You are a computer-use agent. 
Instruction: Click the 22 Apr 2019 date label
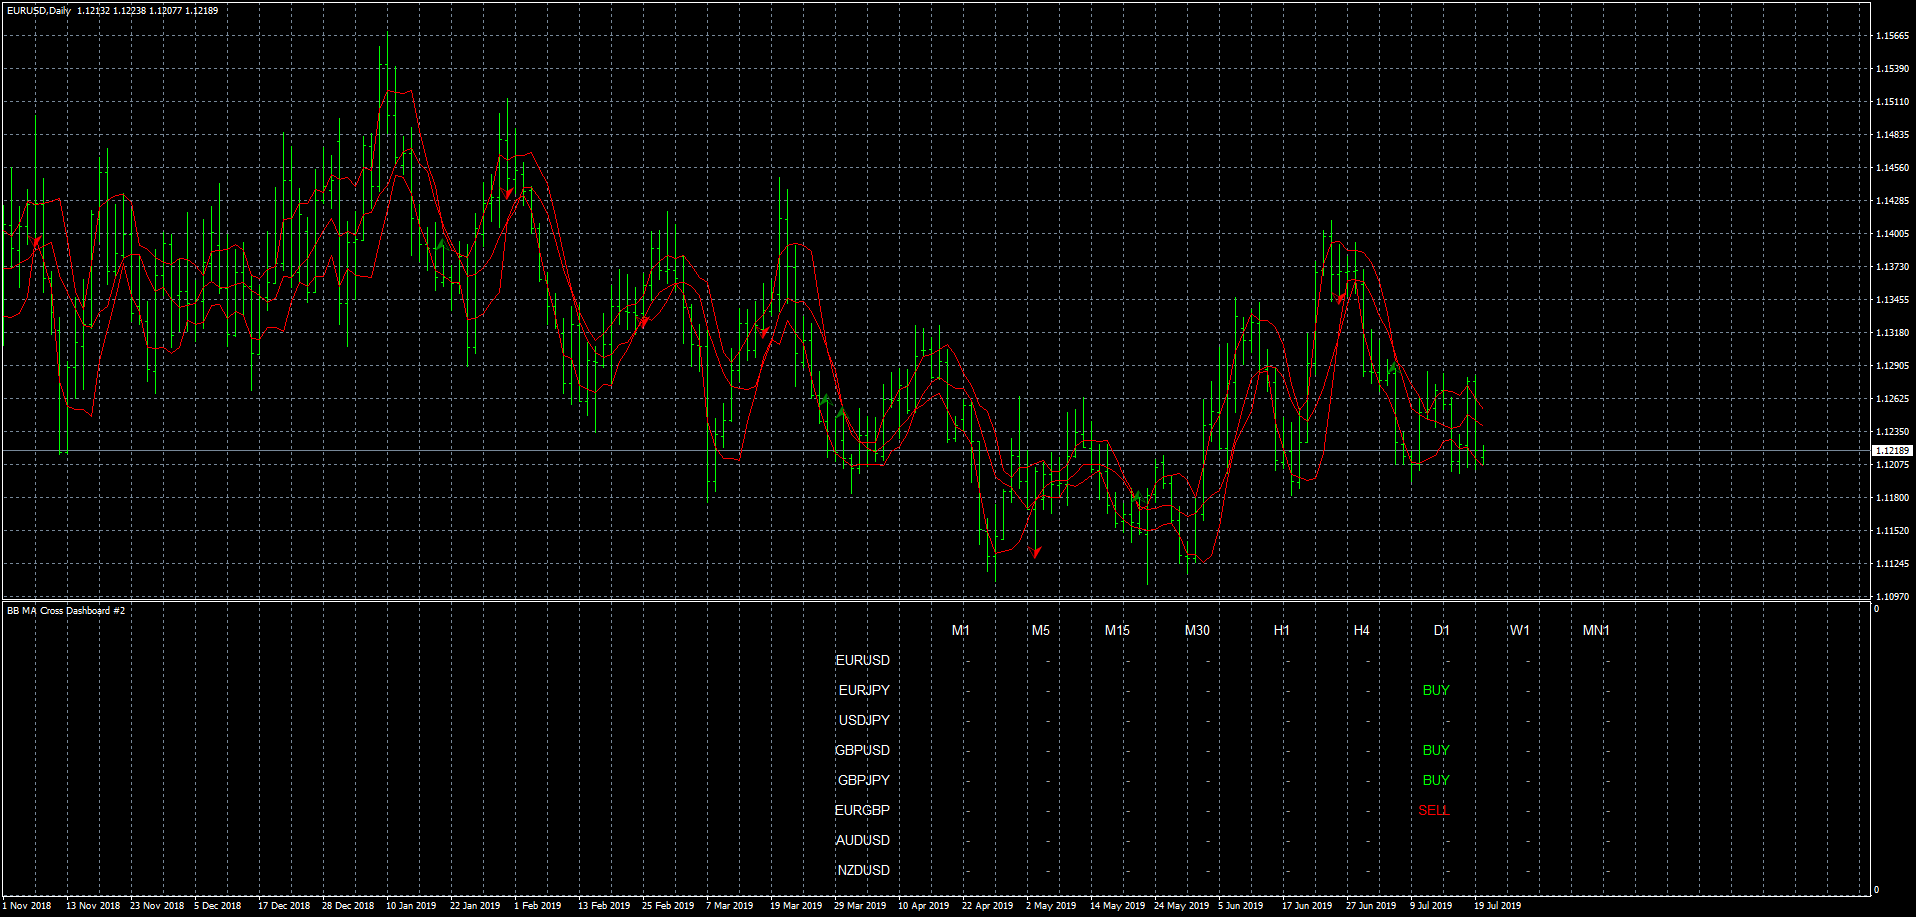point(988,906)
